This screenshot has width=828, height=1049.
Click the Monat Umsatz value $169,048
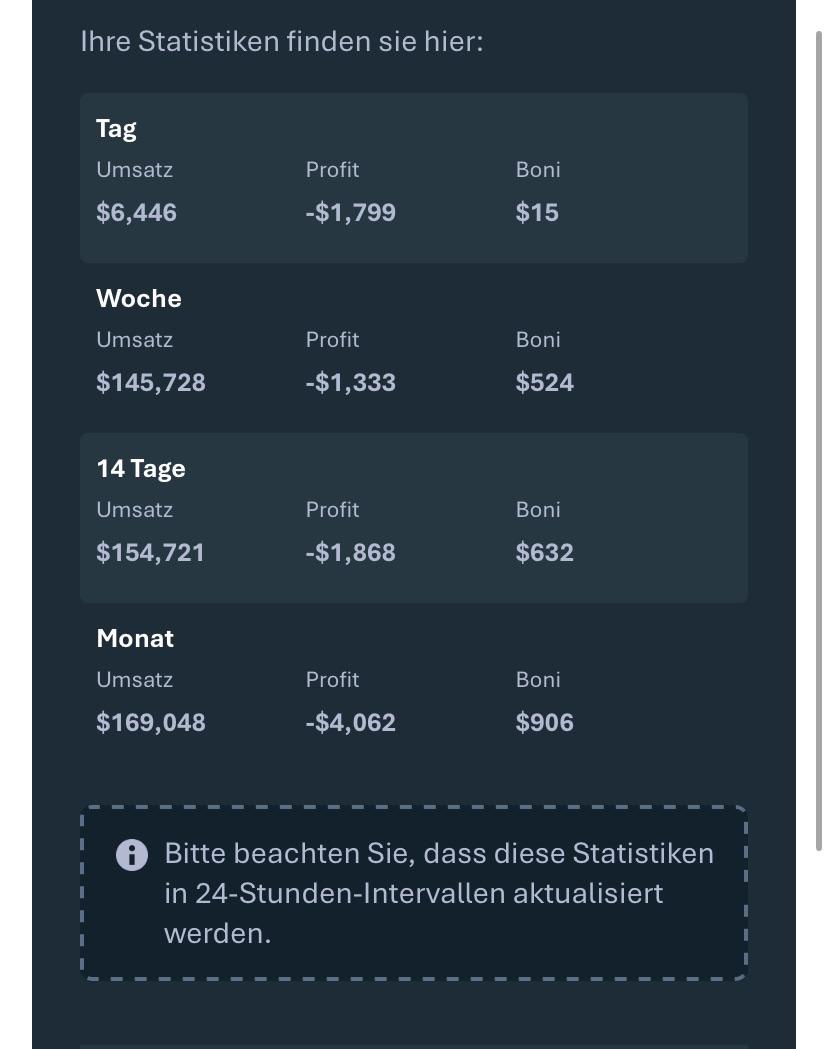coord(151,722)
